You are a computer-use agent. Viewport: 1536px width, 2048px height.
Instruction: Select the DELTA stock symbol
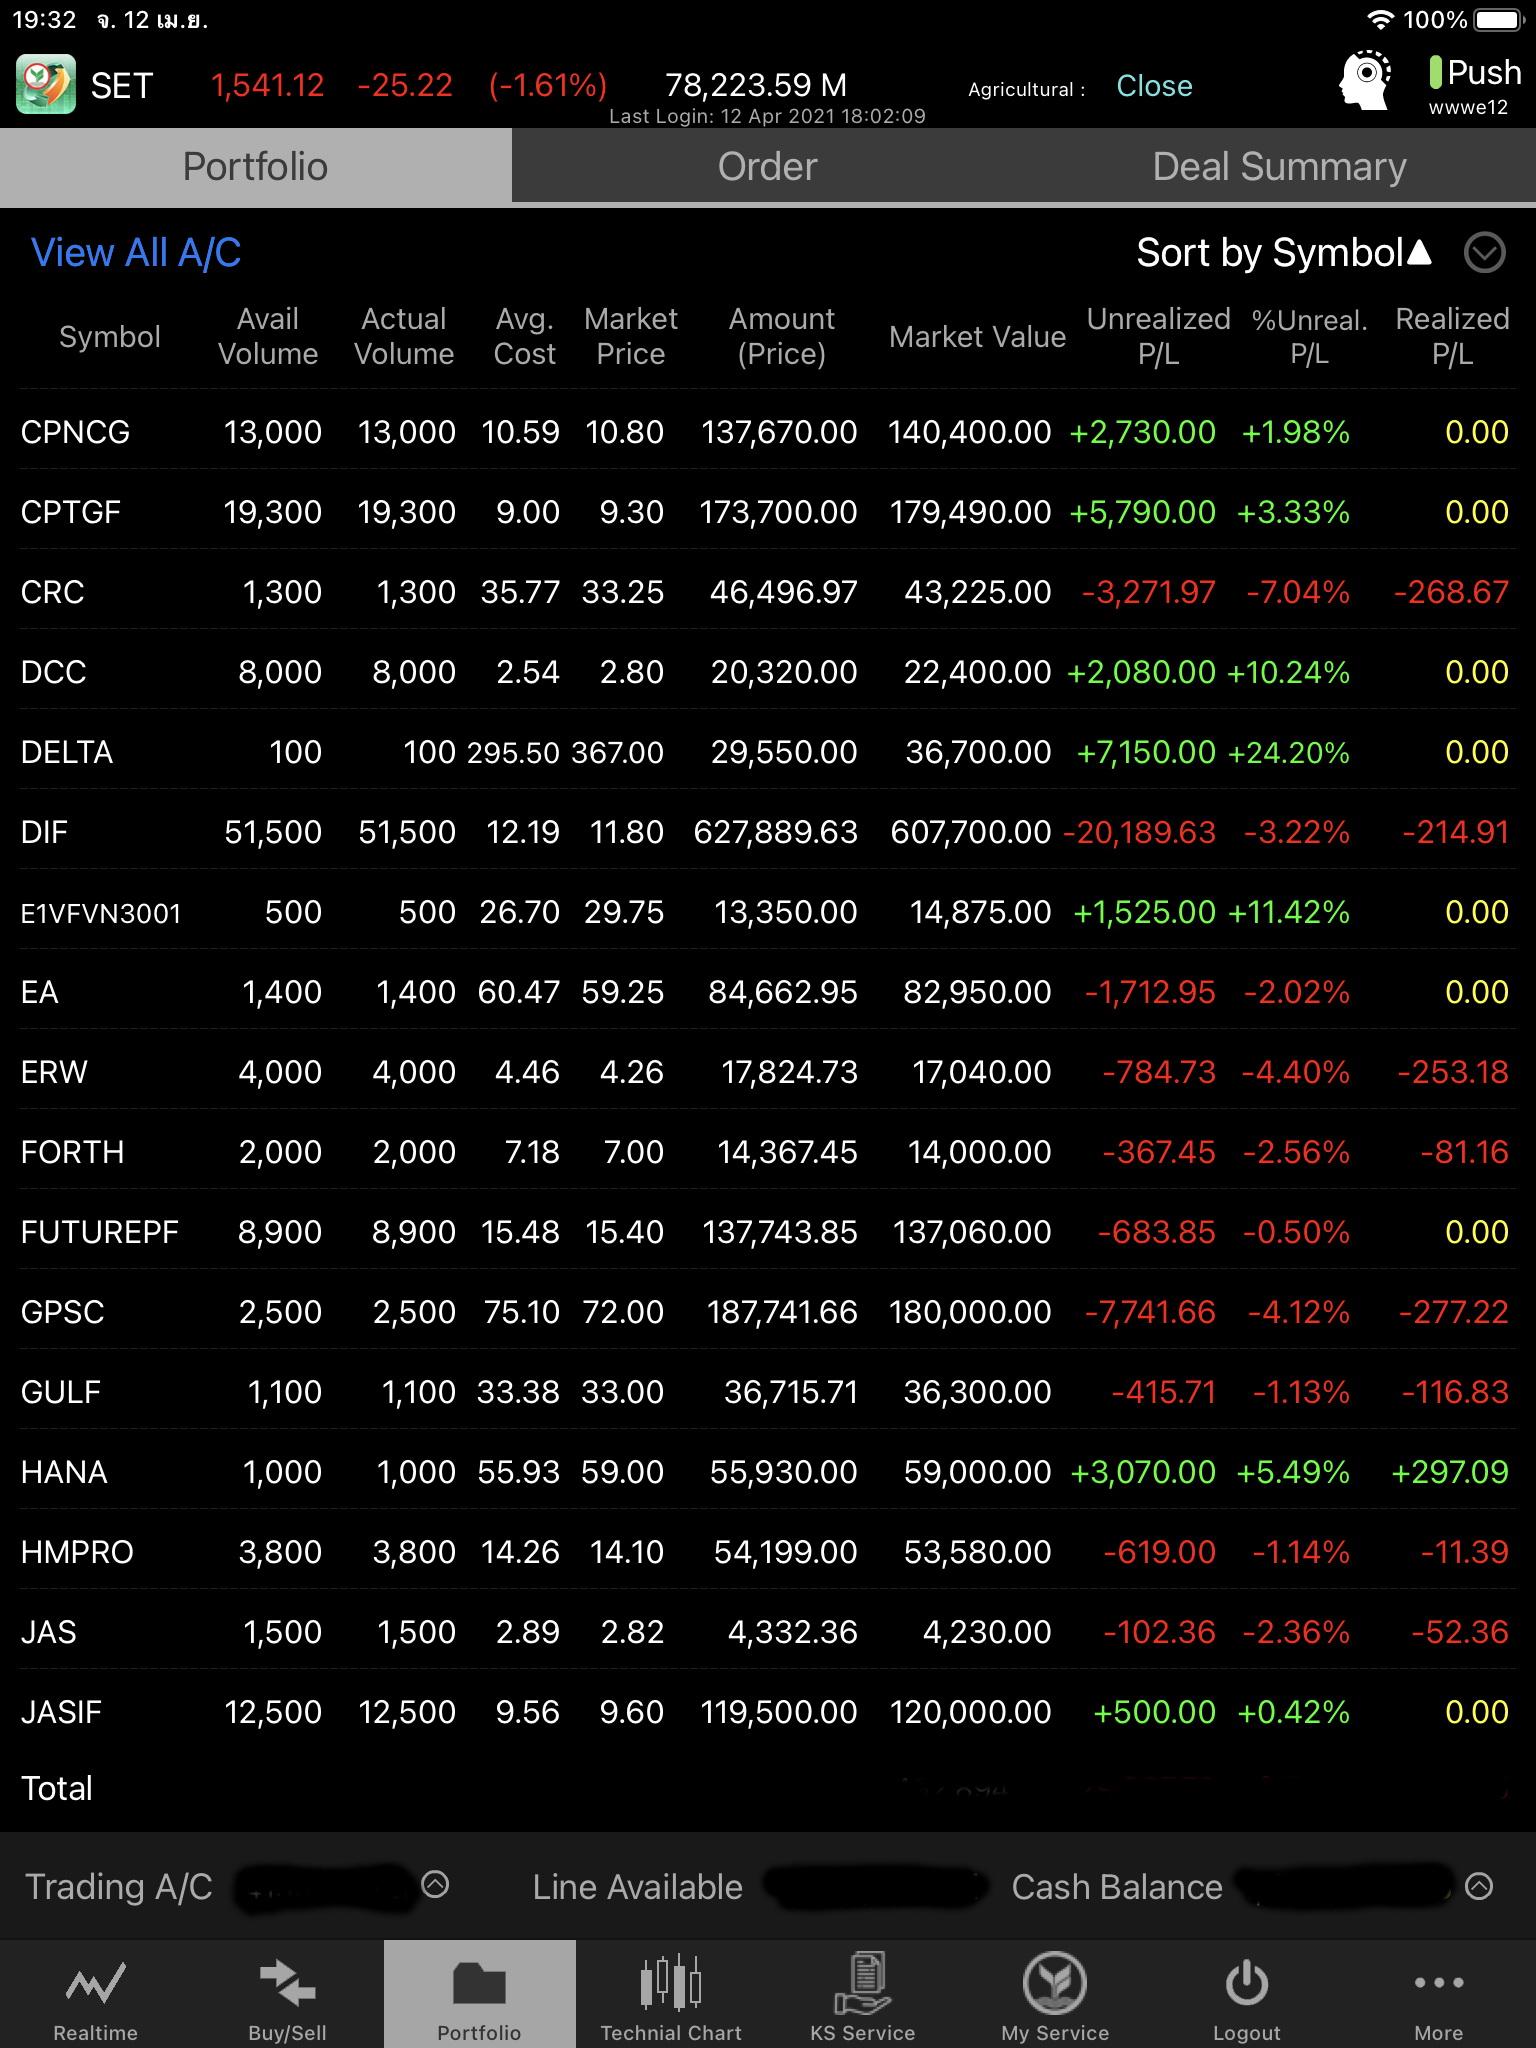click(x=66, y=752)
